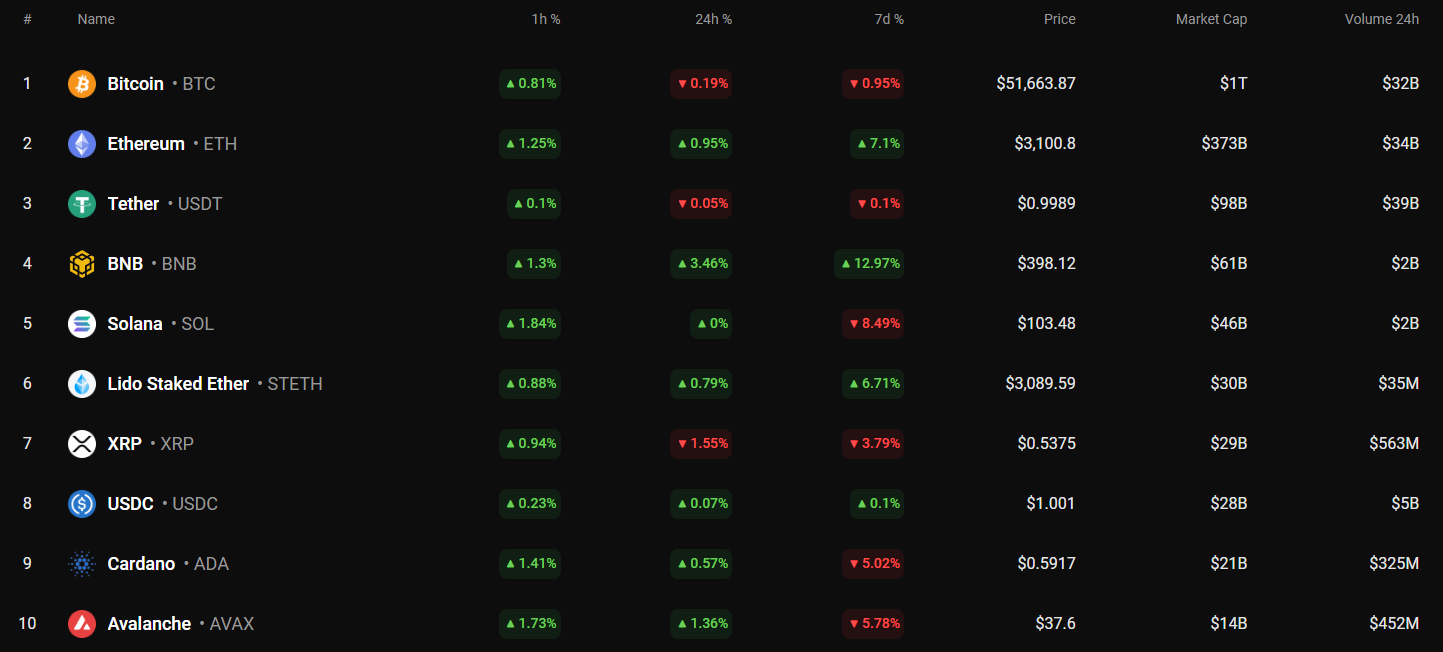Click the Bitcoin coin logo icon
1443x652 pixels.
(x=82, y=84)
